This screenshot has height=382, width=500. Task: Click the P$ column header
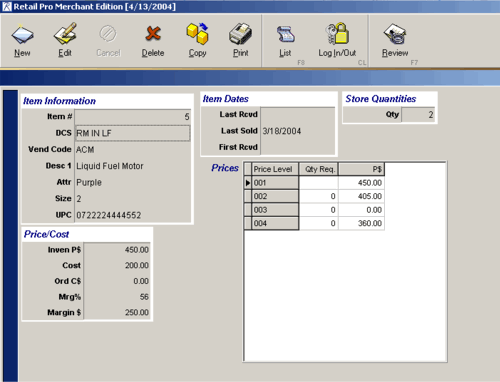tap(362, 169)
